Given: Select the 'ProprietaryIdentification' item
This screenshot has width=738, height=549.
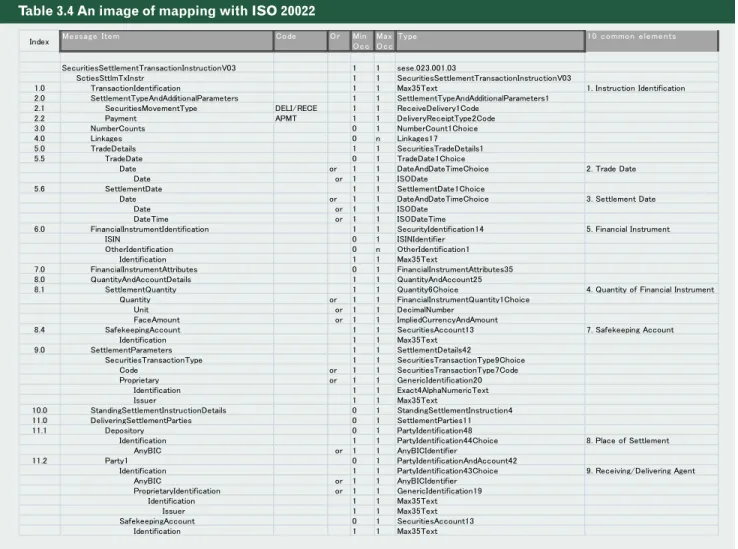Looking at the screenshot, I should tap(176, 491).
